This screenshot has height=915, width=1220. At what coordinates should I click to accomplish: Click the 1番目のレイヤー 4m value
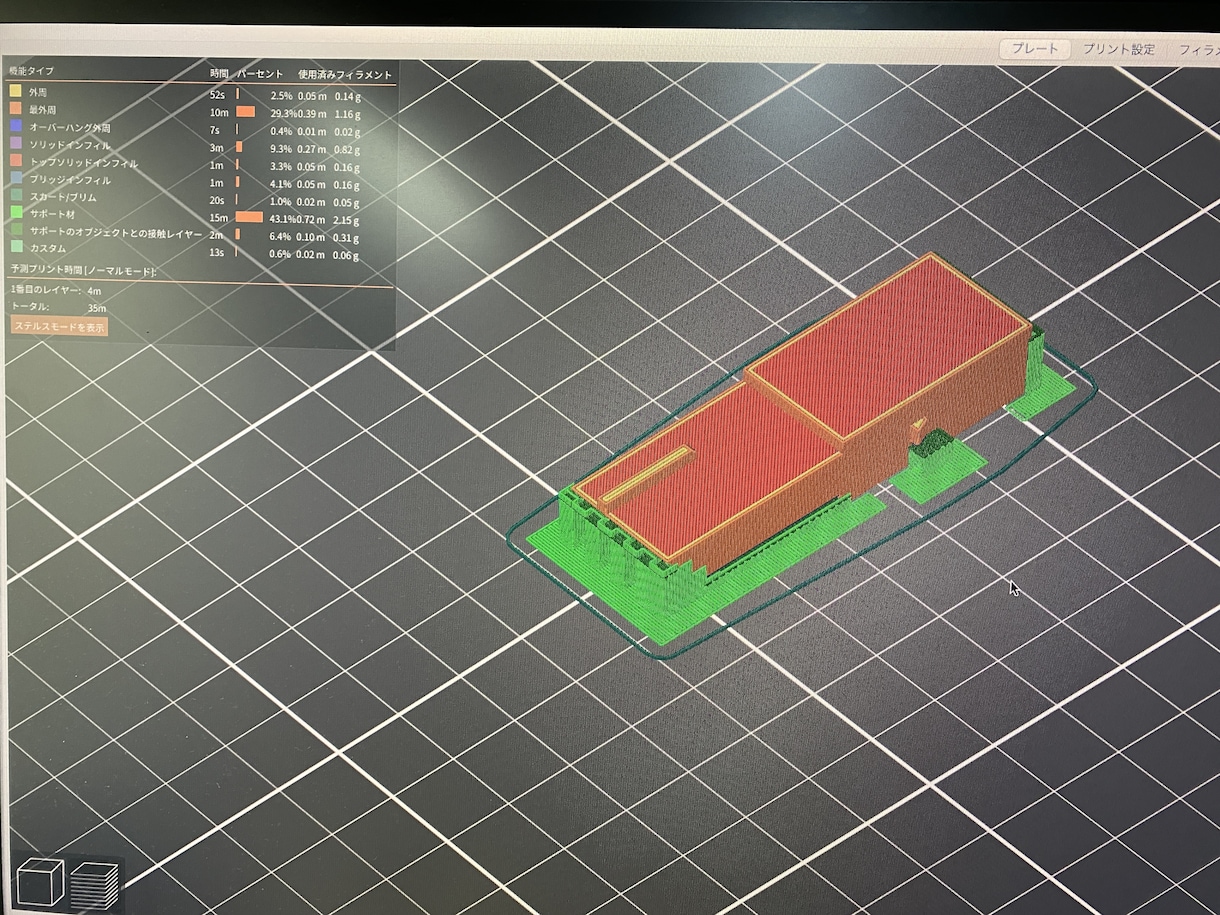pyautogui.click(x=95, y=291)
